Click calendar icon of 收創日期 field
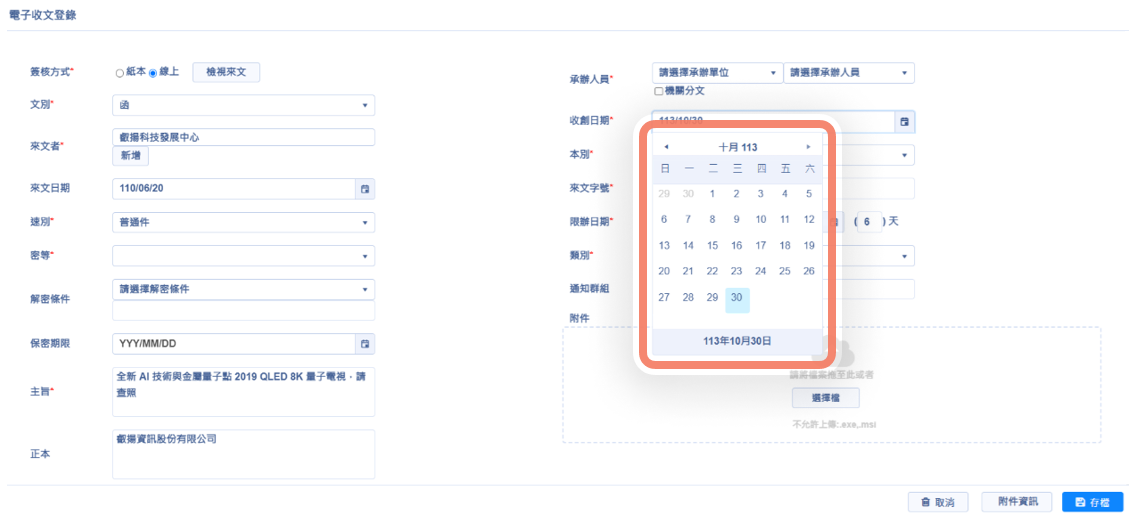The image size is (1129, 516). pos(904,122)
